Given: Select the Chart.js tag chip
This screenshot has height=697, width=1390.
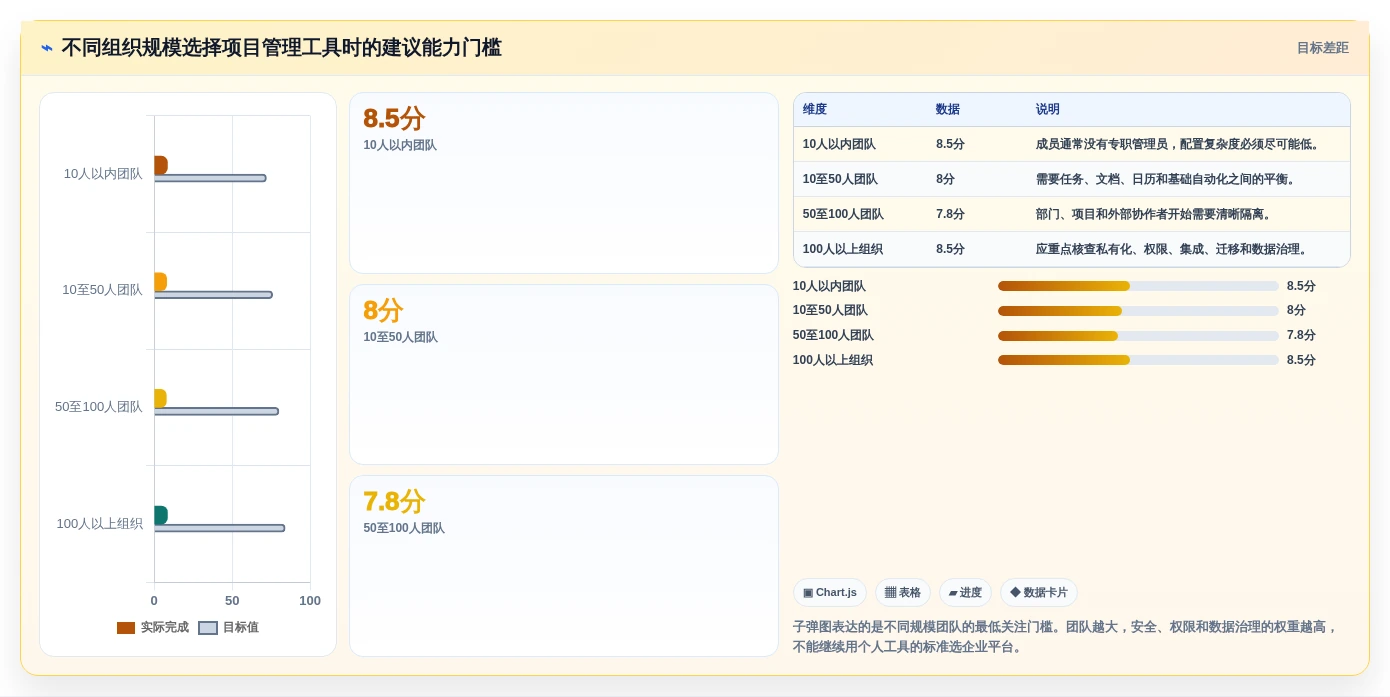Looking at the screenshot, I should 830,593.
